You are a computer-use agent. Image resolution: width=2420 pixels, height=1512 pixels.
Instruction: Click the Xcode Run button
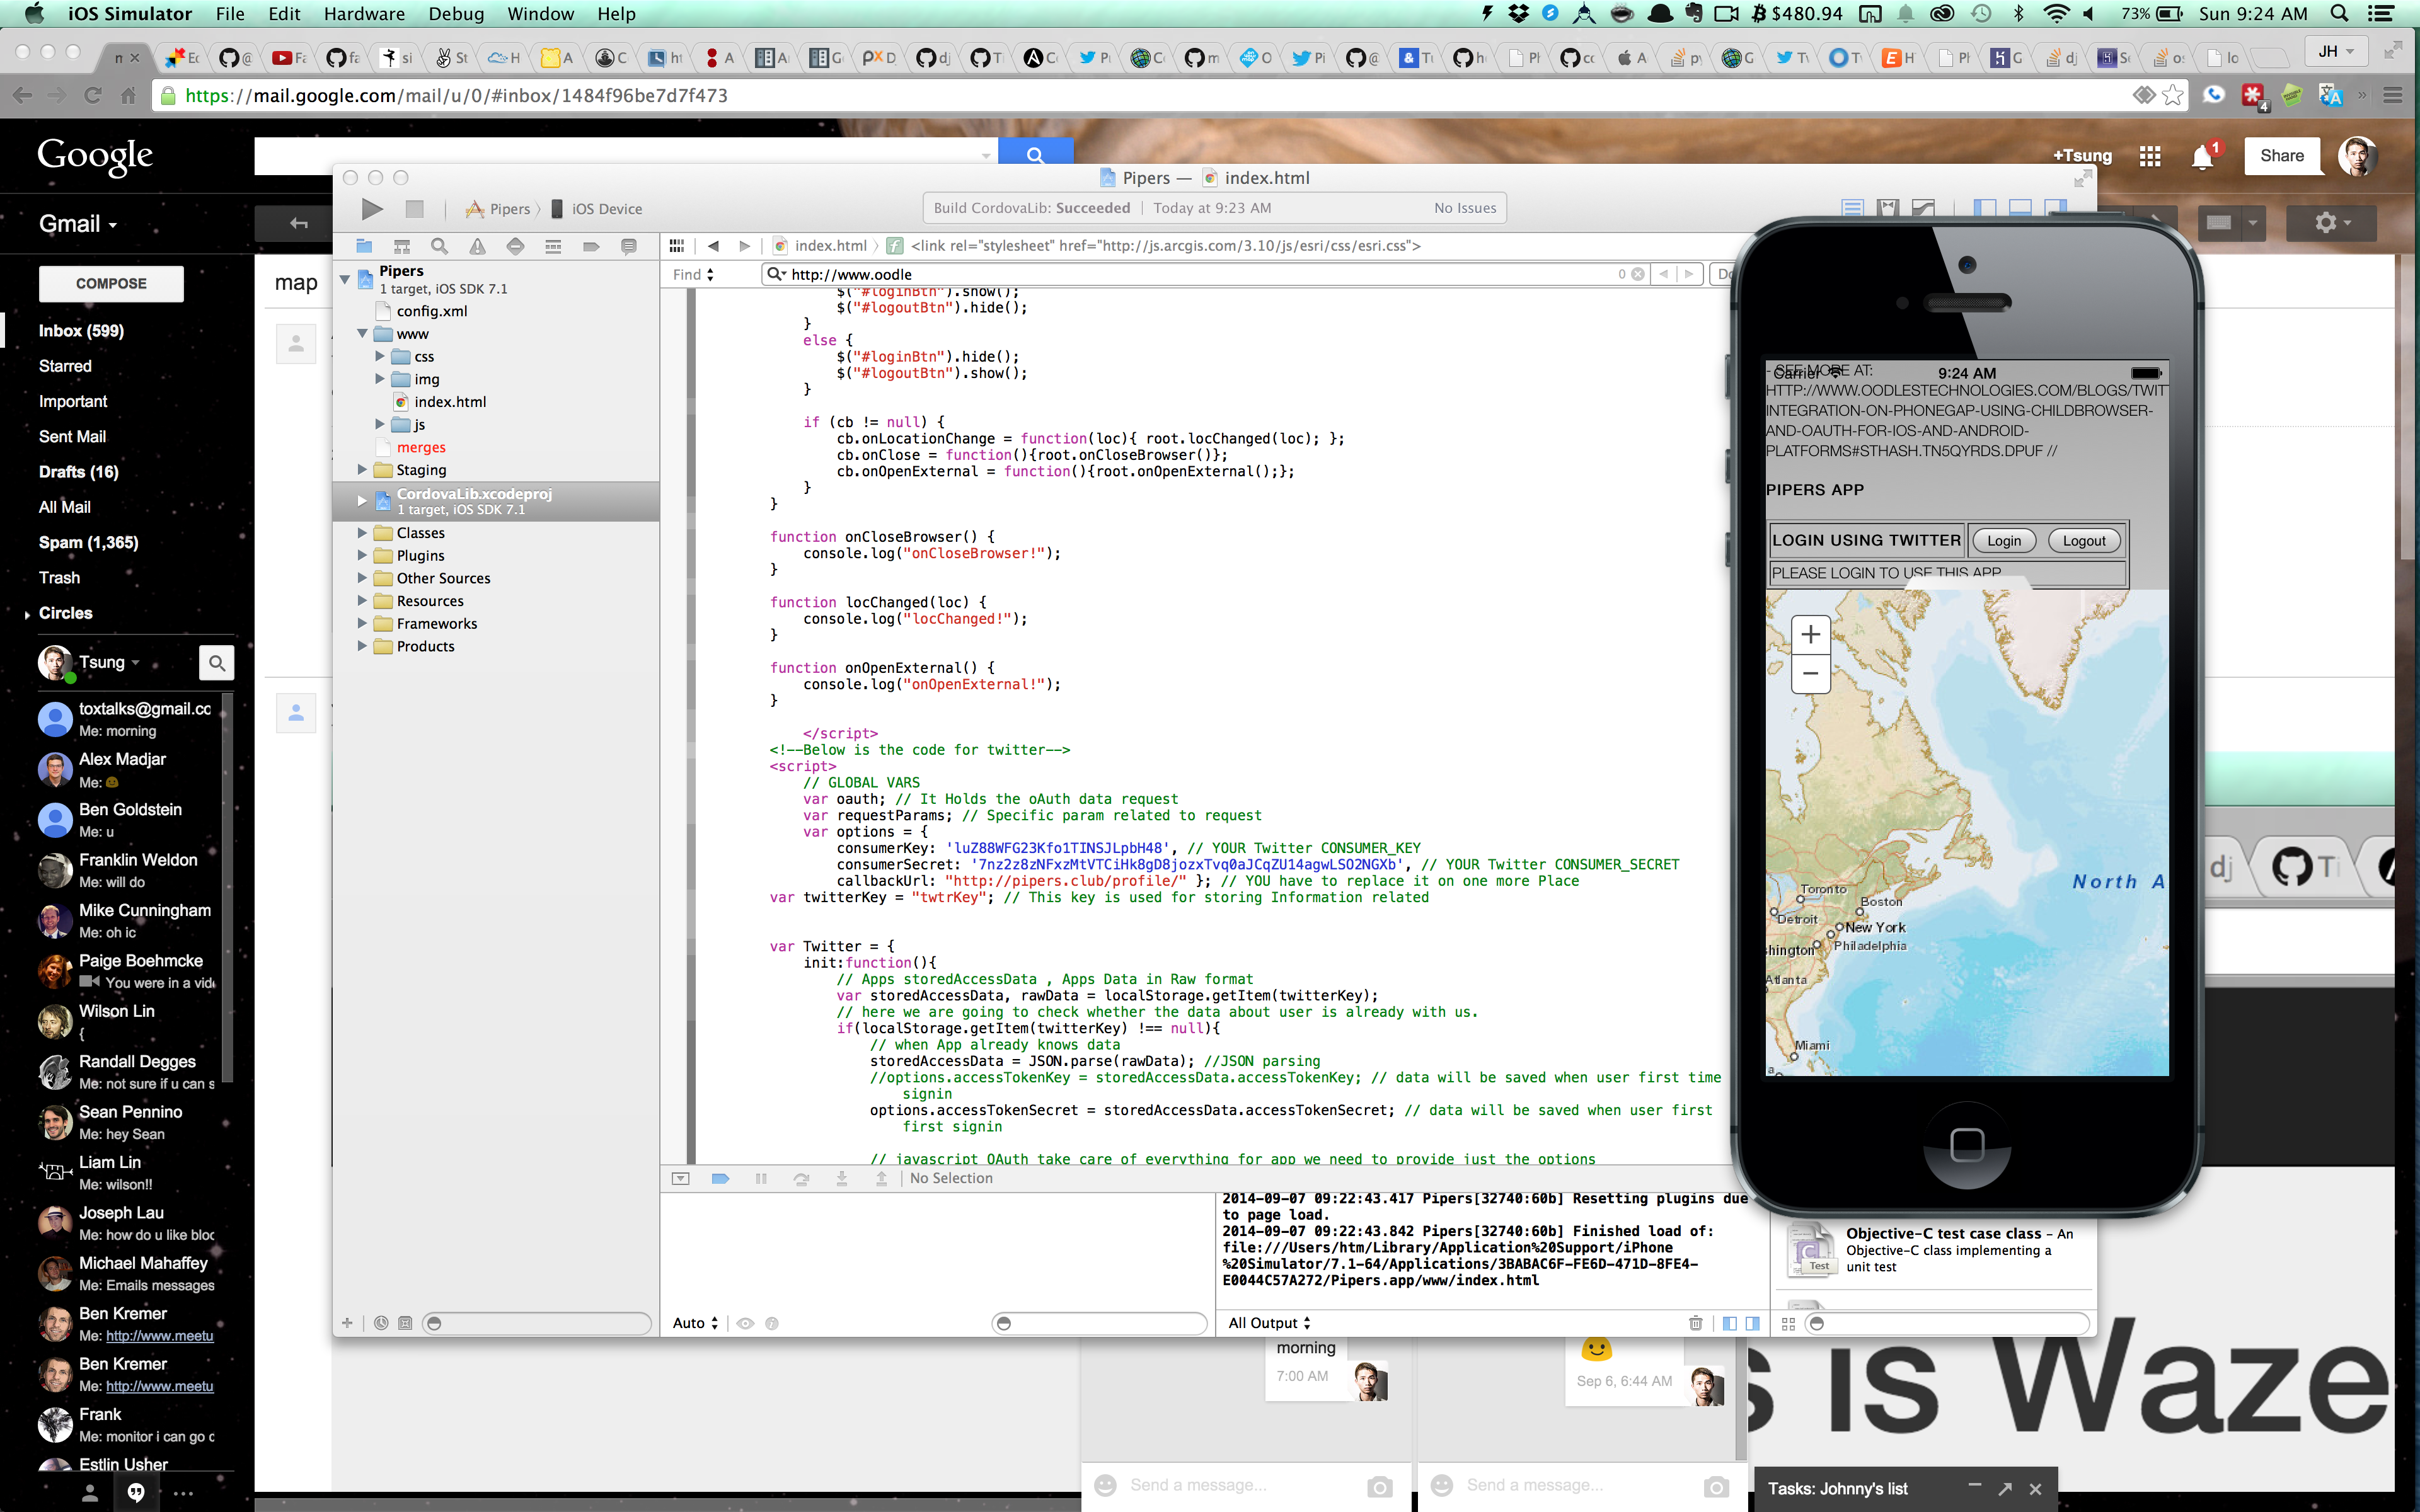(372, 209)
